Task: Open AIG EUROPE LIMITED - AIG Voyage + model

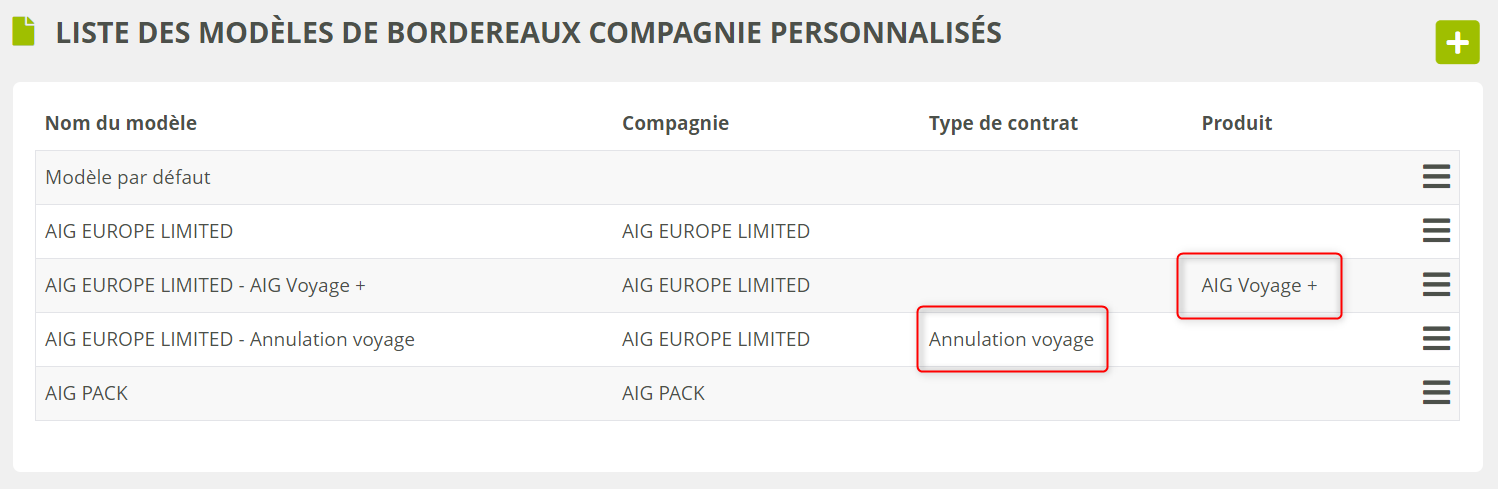Action: 205,285
